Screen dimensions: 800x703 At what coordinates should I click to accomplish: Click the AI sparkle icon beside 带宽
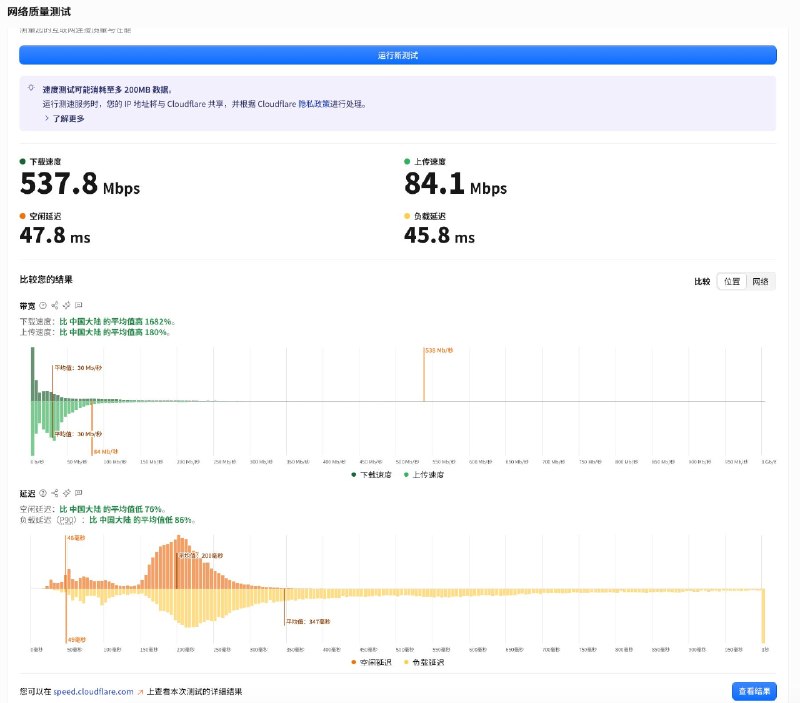pos(66,306)
